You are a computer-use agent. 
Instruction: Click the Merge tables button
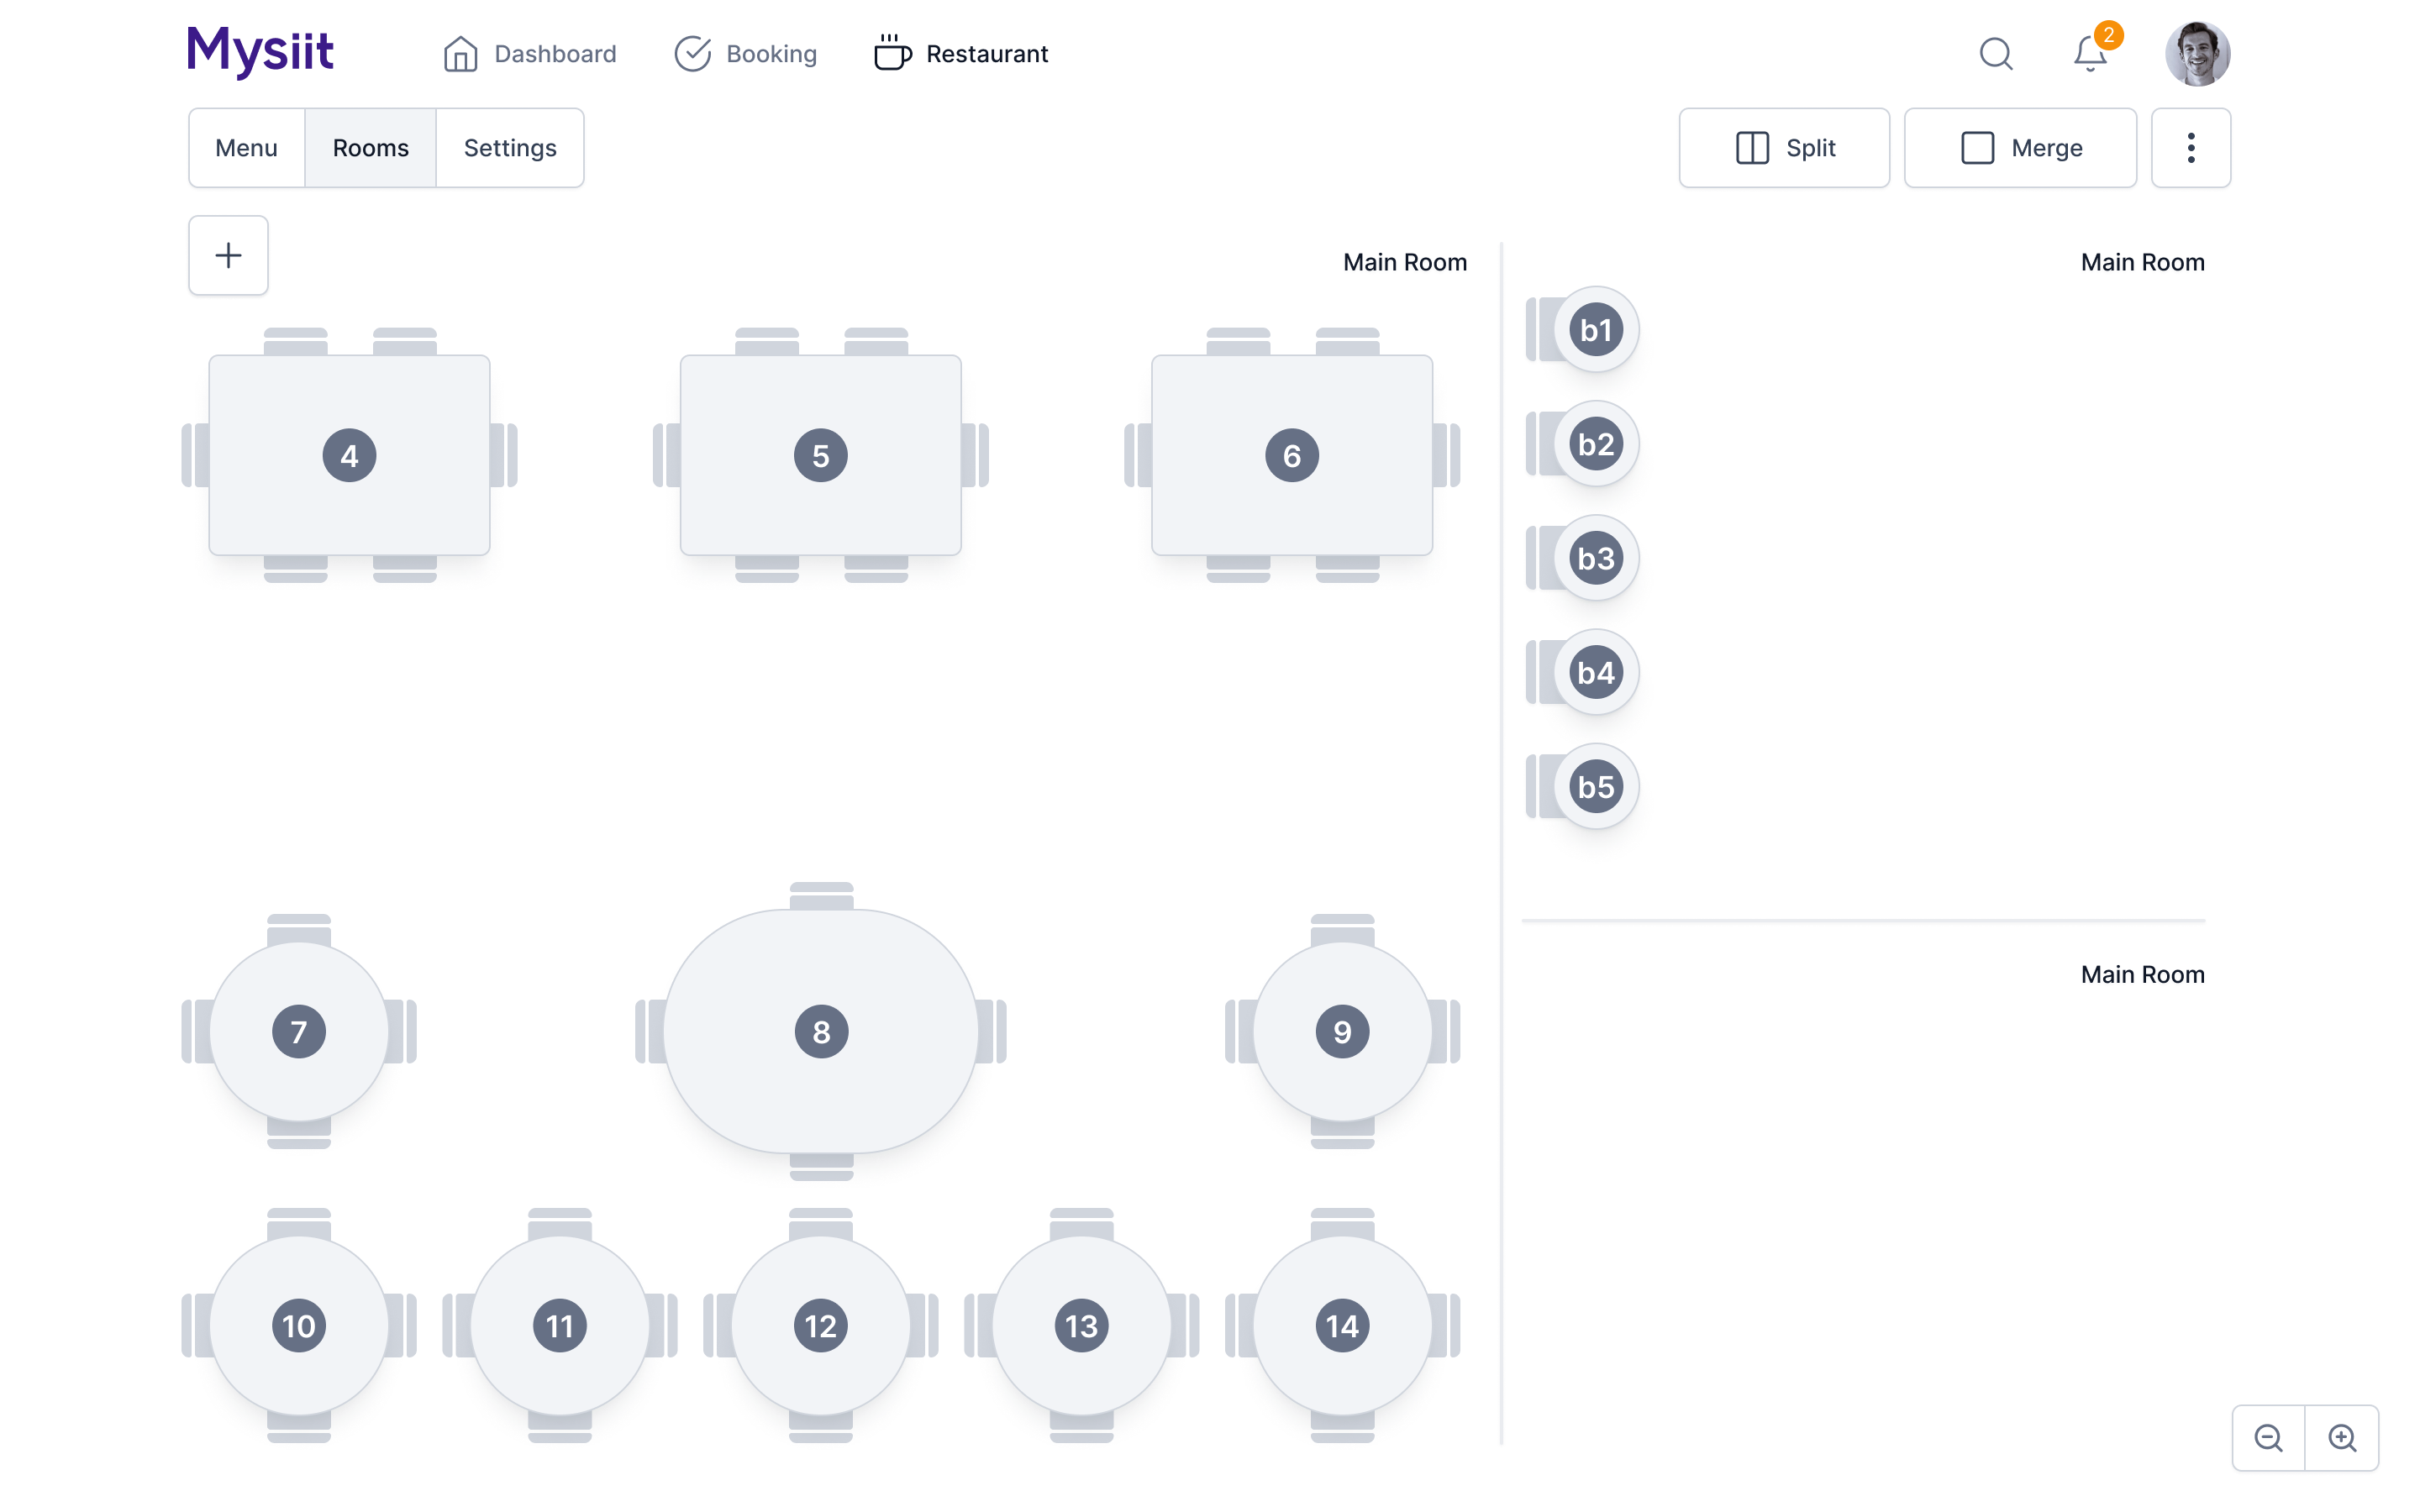pyautogui.click(x=2020, y=148)
